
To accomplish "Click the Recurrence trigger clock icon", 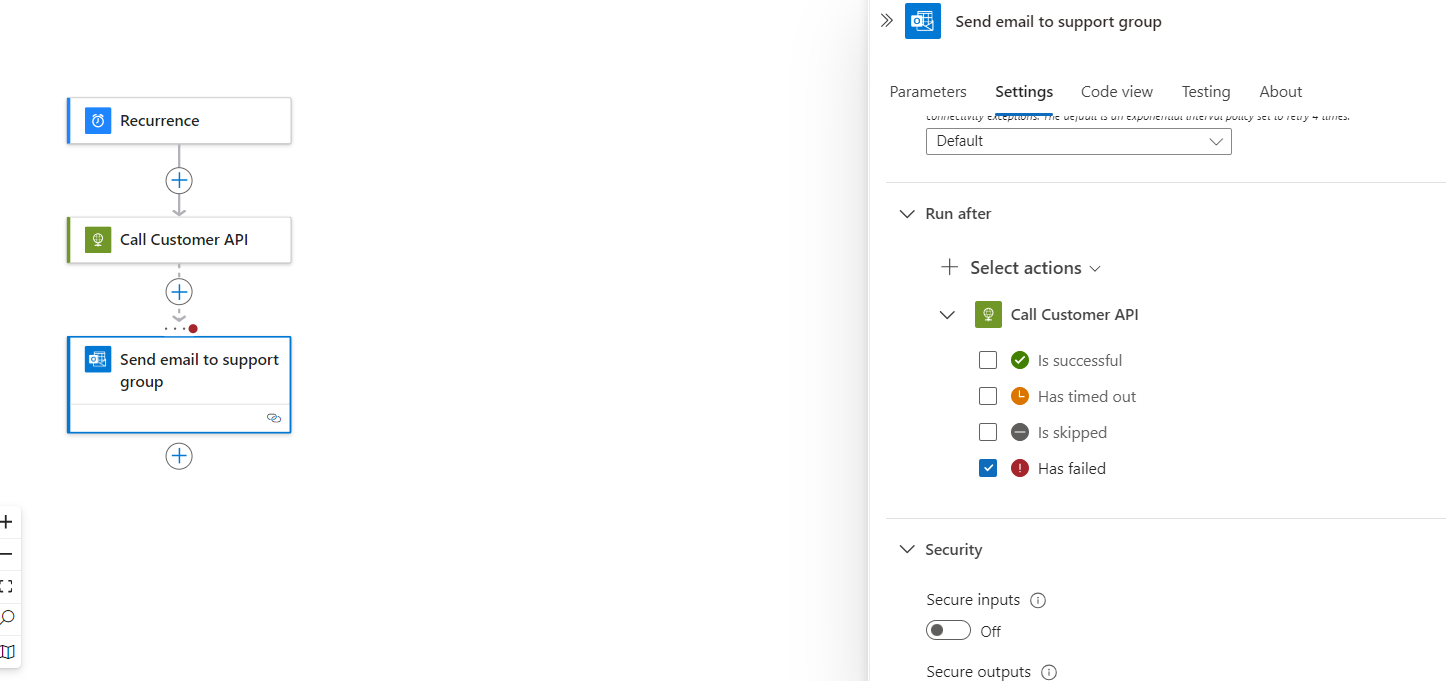I will pos(96,119).
